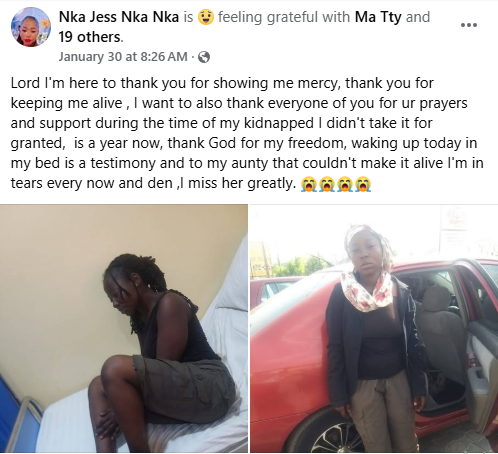Open the right photo with red car
The image size is (498, 454).
[374, 328]
